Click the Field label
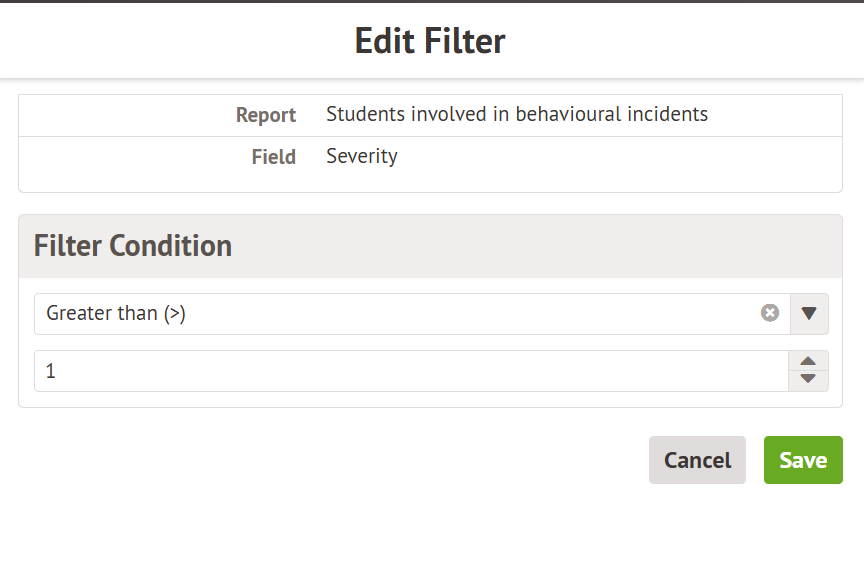 tap(274, 157)
